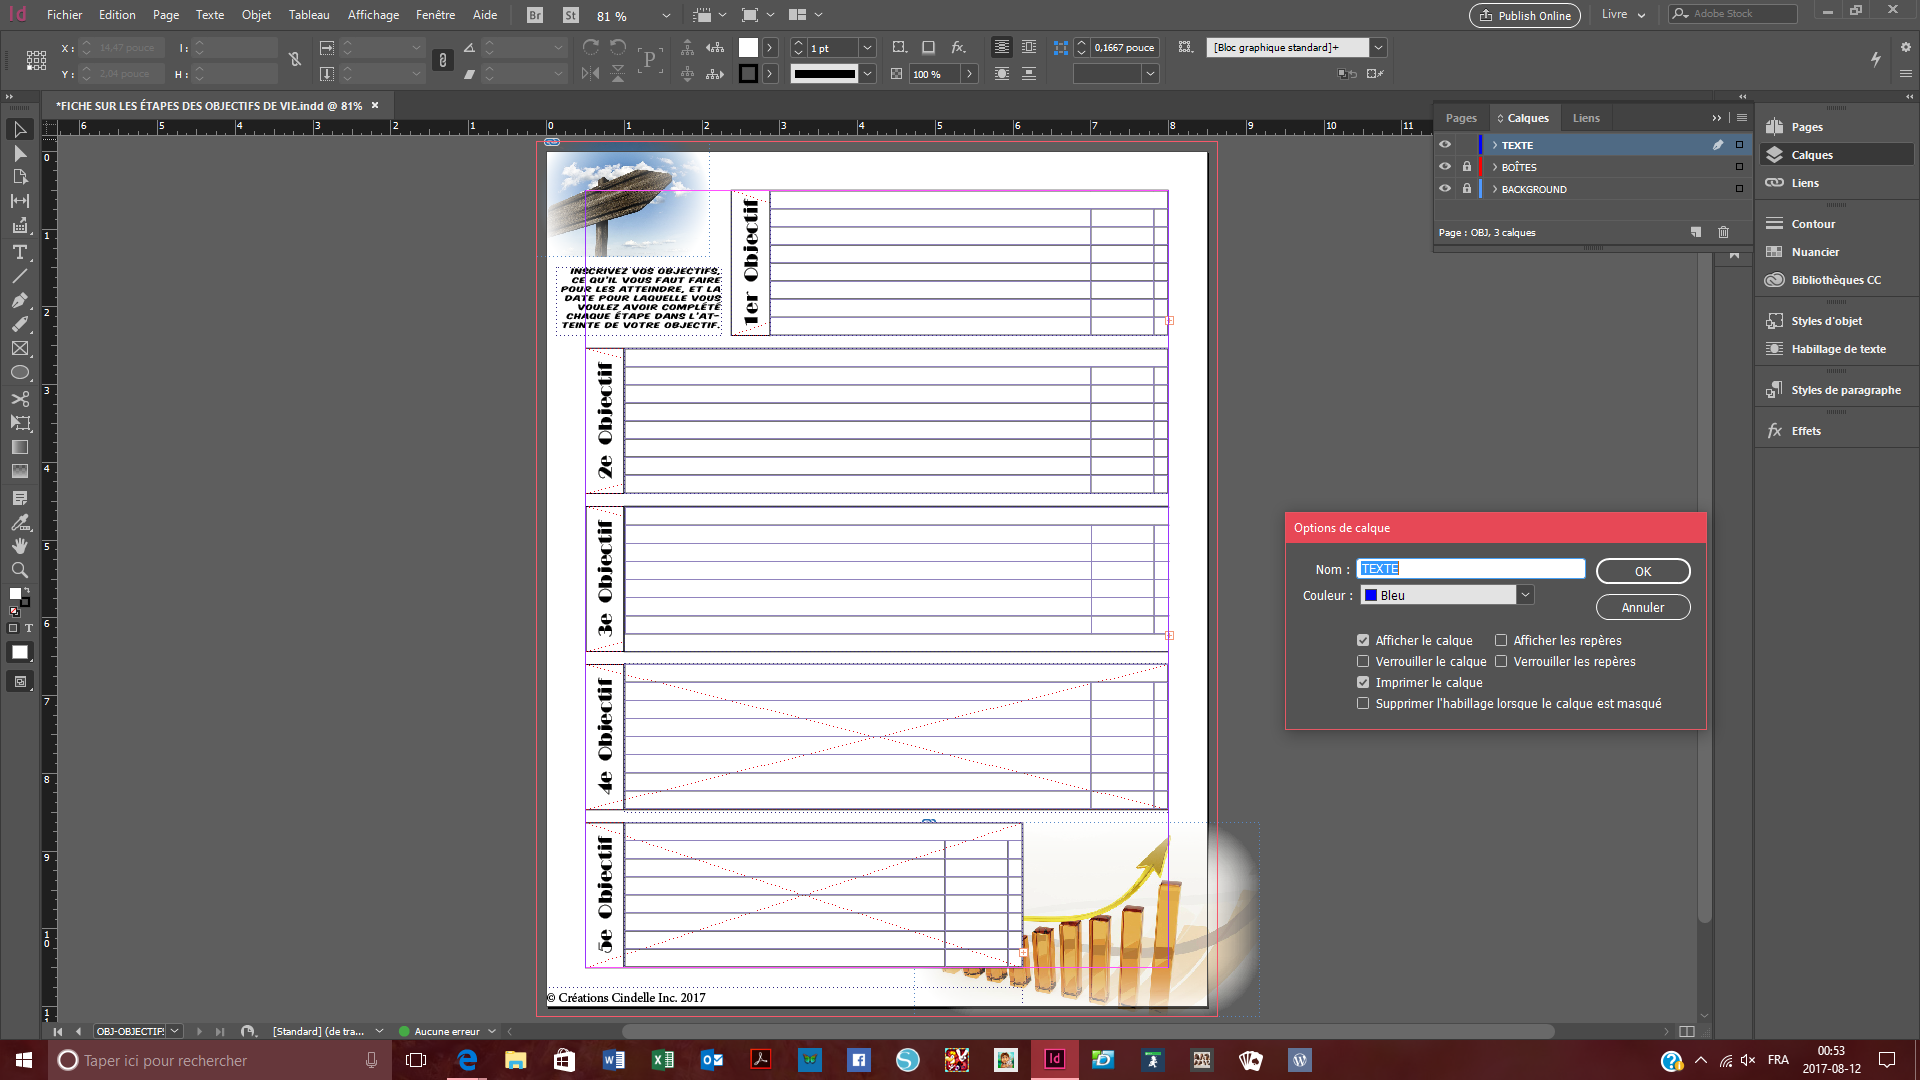Expand the BOÎTES layer group
This screenshot has width=1920, height=1080.
pos(1493,166)
